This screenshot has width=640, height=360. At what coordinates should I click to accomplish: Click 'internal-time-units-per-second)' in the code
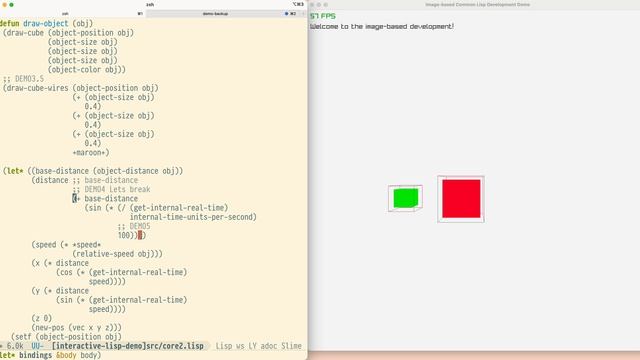pos(193,217)
